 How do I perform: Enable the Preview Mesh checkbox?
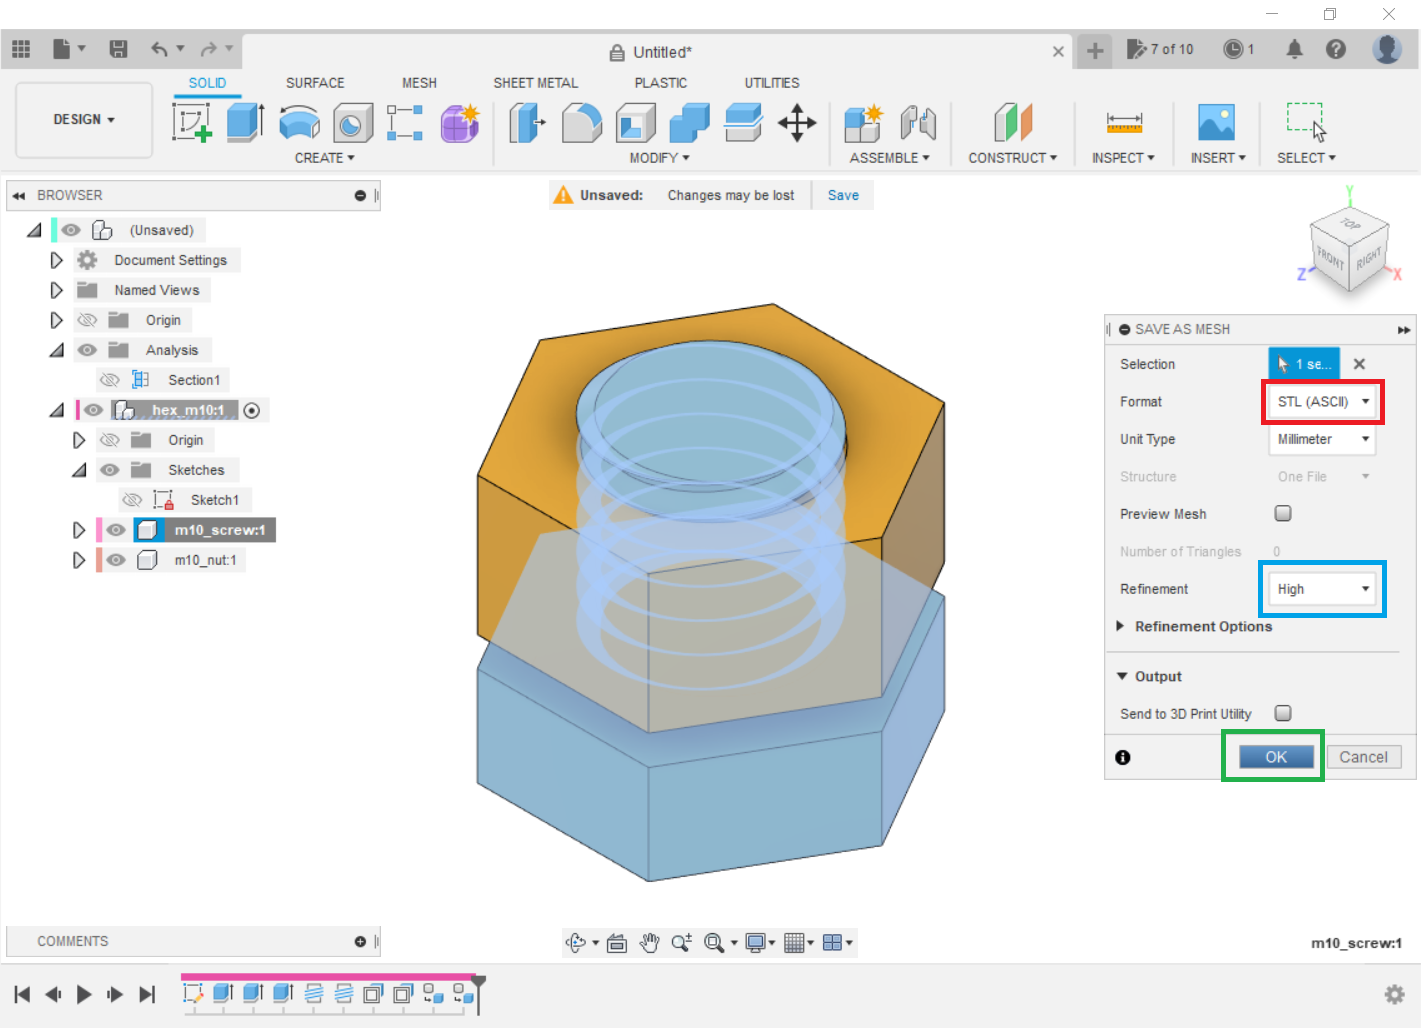point(1283,513)
